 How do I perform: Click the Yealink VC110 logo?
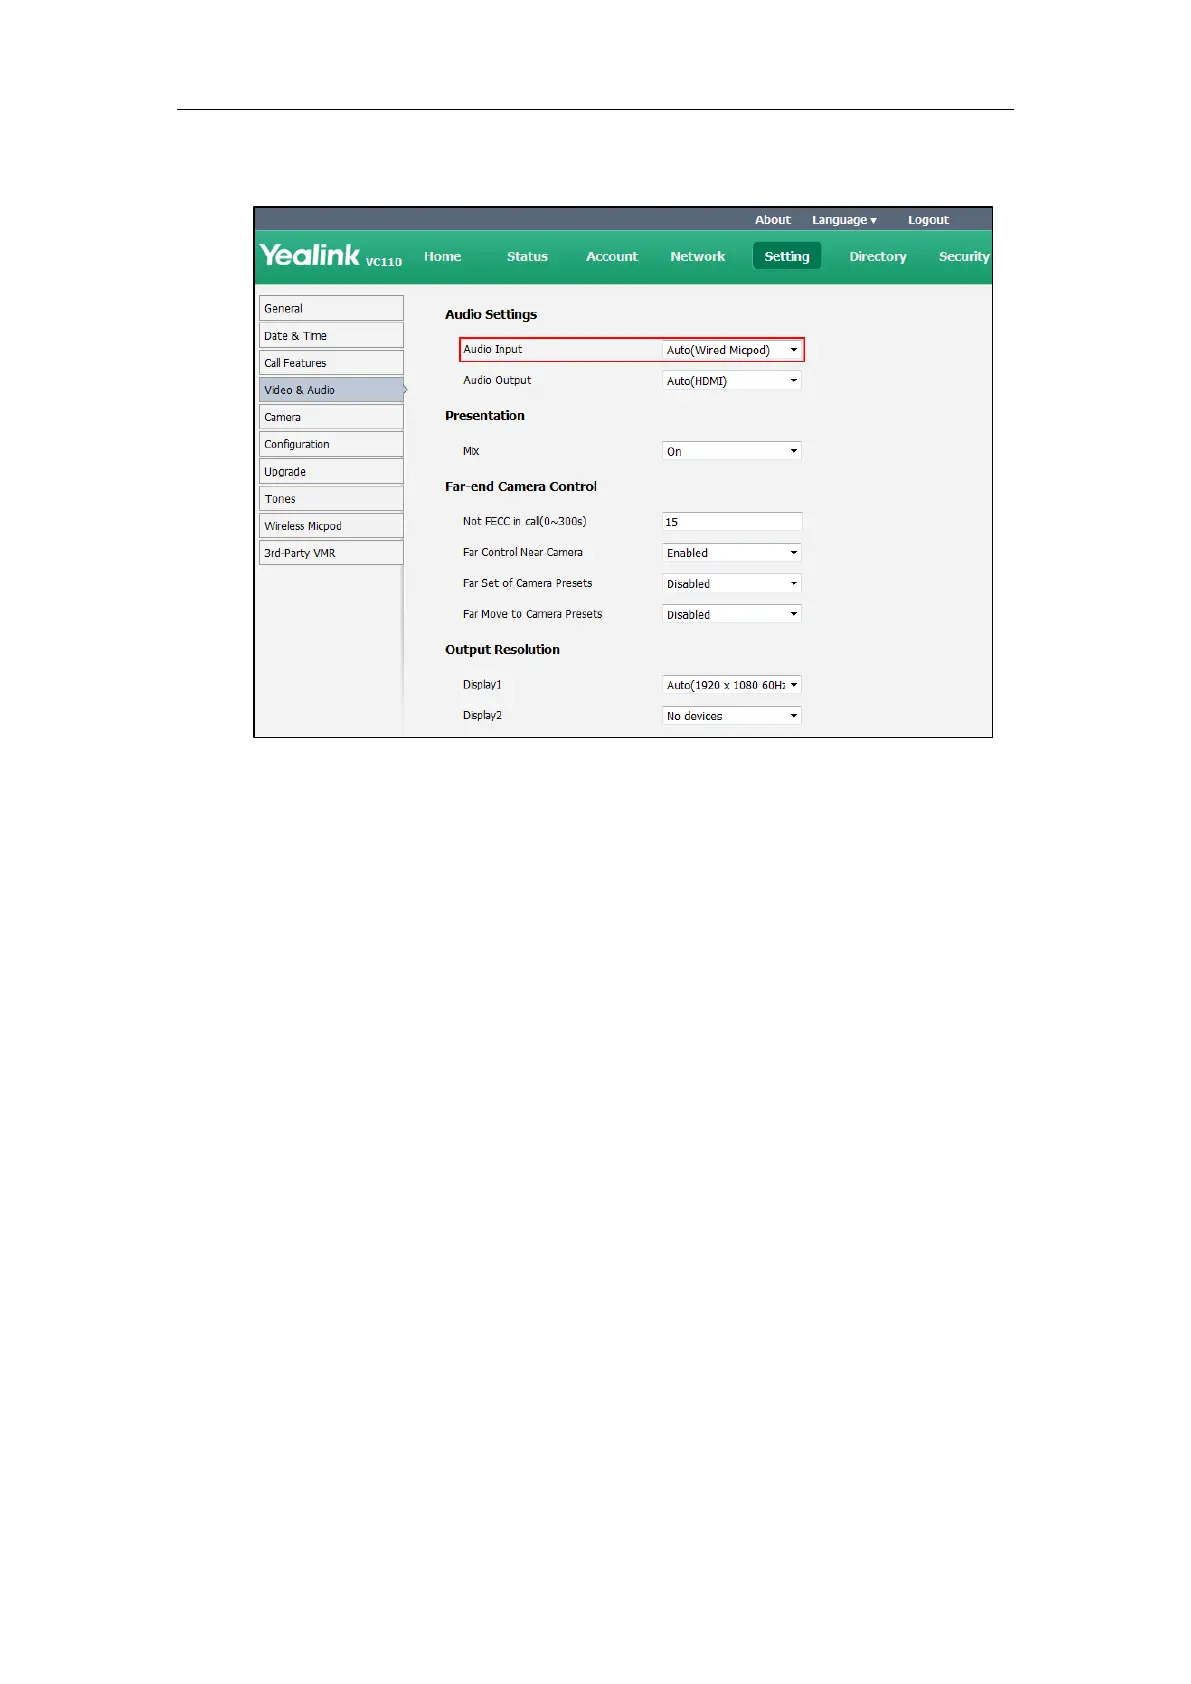(x=331, y=256)
